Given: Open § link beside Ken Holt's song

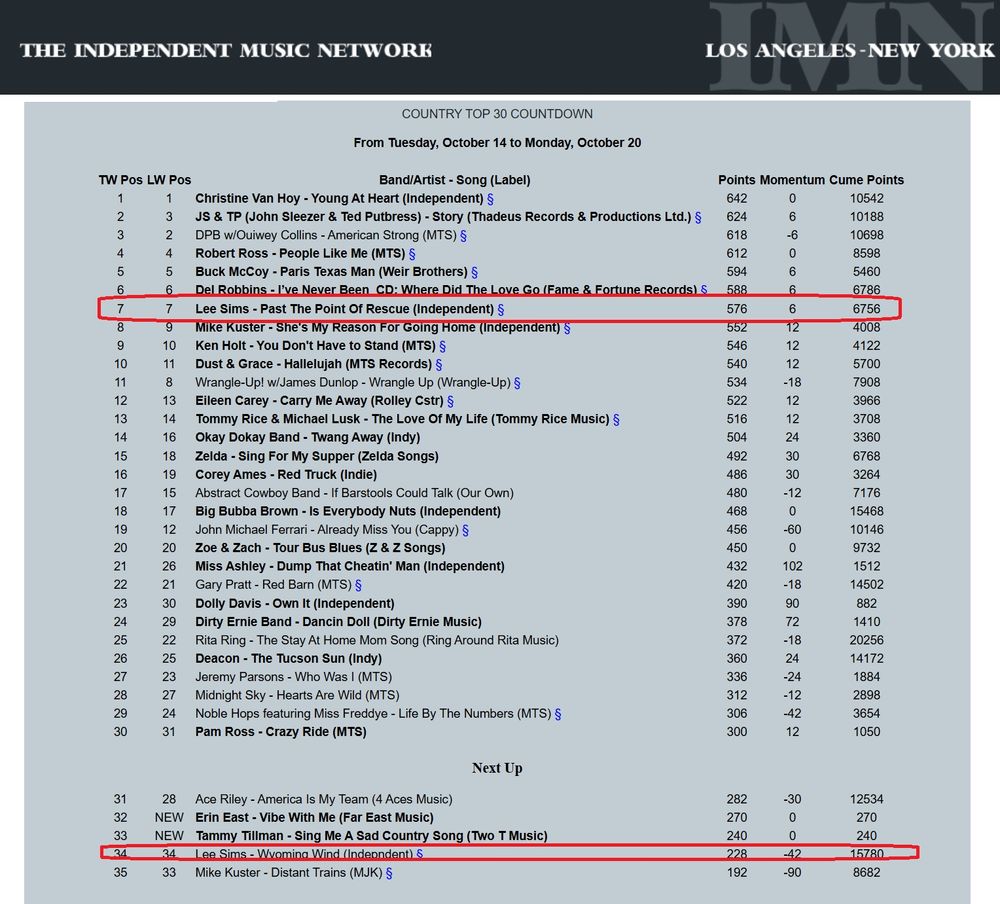Looking at the screenshot, I should click(x=443, y=346).
